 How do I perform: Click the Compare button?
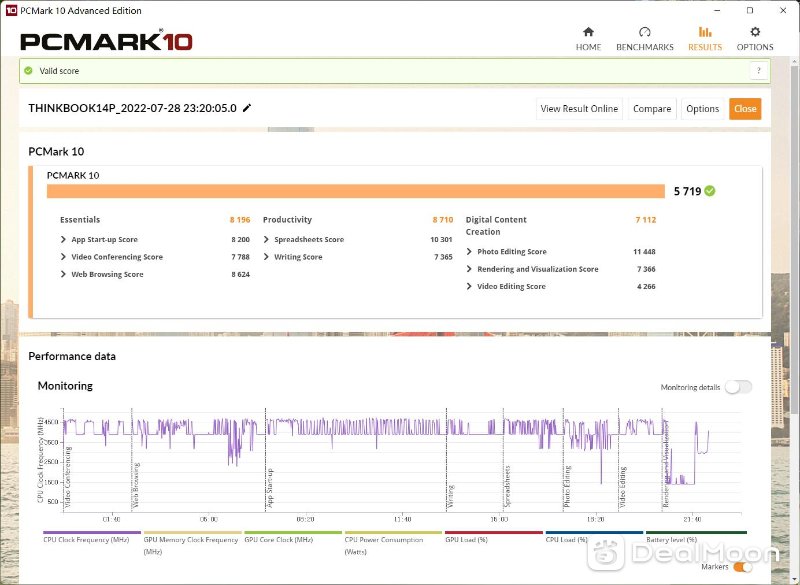[652, 109]
